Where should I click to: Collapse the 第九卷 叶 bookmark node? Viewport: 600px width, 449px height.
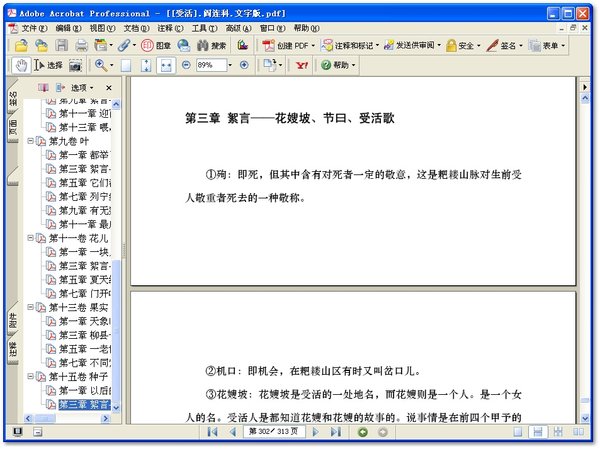30,141
